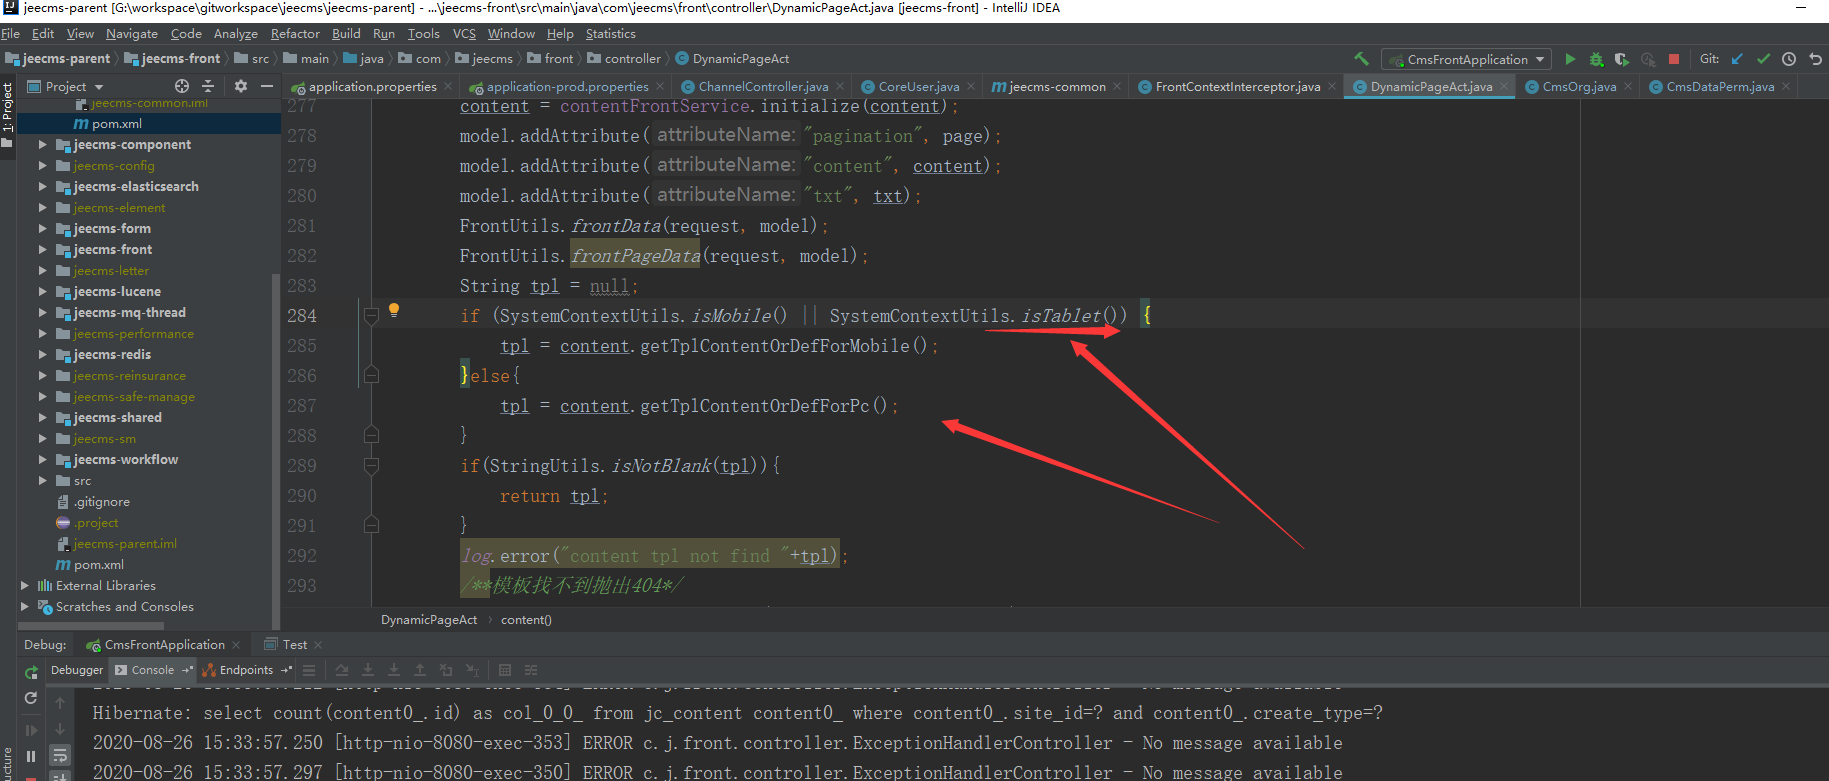Image resolution: width=1829 pixels, height=781 pixels.
Task: Switch to FrontContextInterceptor.java tab
Action: [1237, 87]
